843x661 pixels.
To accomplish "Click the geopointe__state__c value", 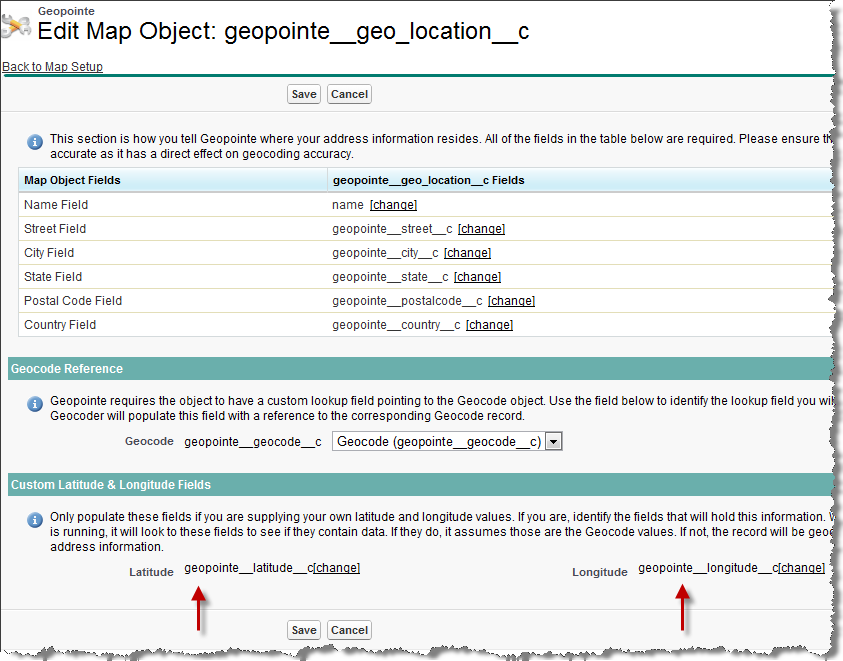I will click(x=390, y=277).
